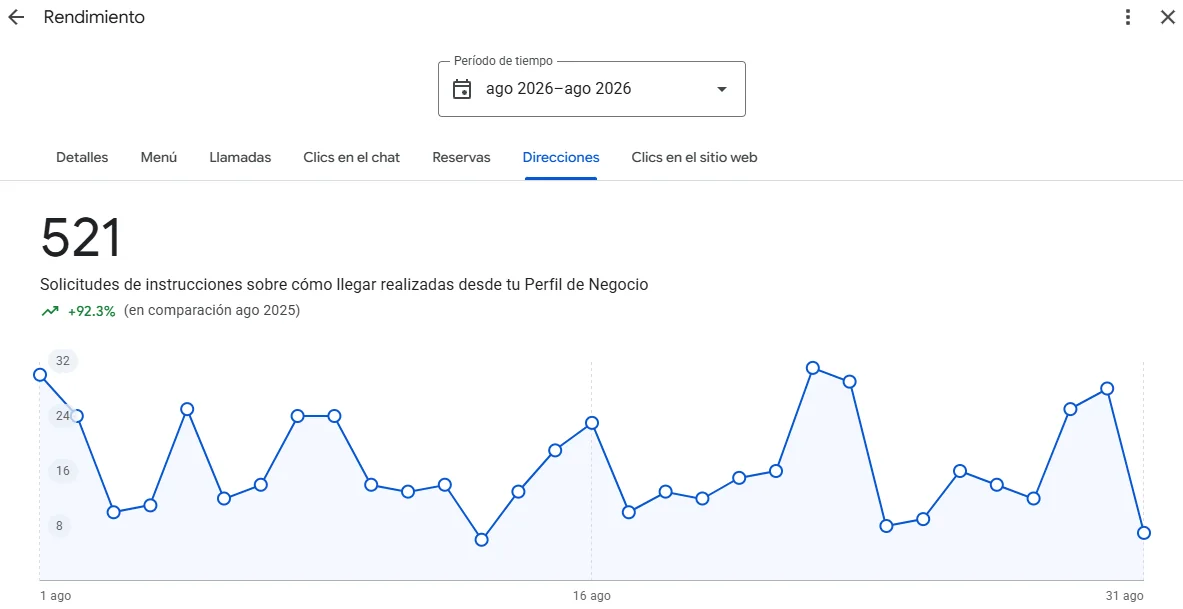1183x609 pixels.
Task: Click the calendar icon in period selector
Action: 462,89
